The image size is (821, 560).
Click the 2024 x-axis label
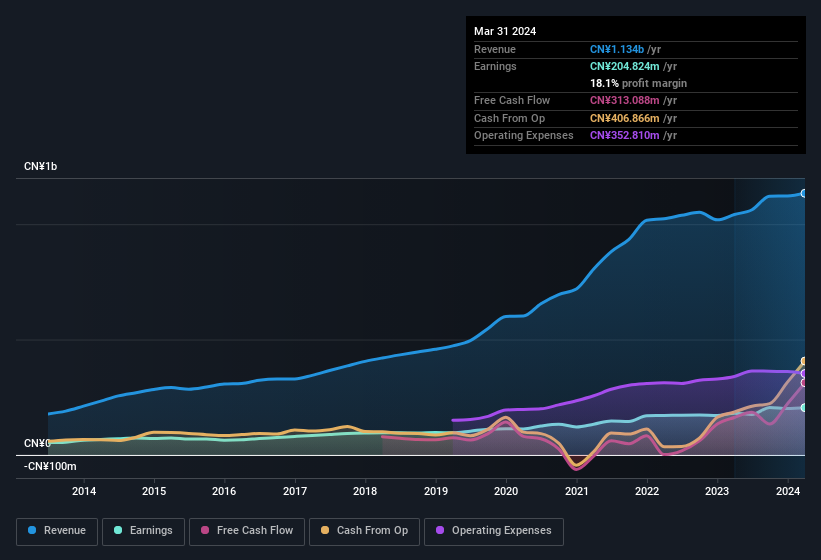pos(787,491)
